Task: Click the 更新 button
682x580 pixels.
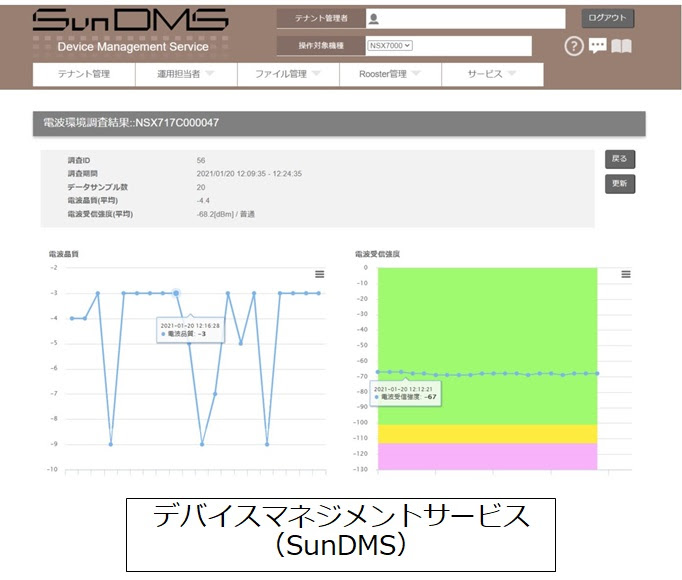Action: [620, 184]
